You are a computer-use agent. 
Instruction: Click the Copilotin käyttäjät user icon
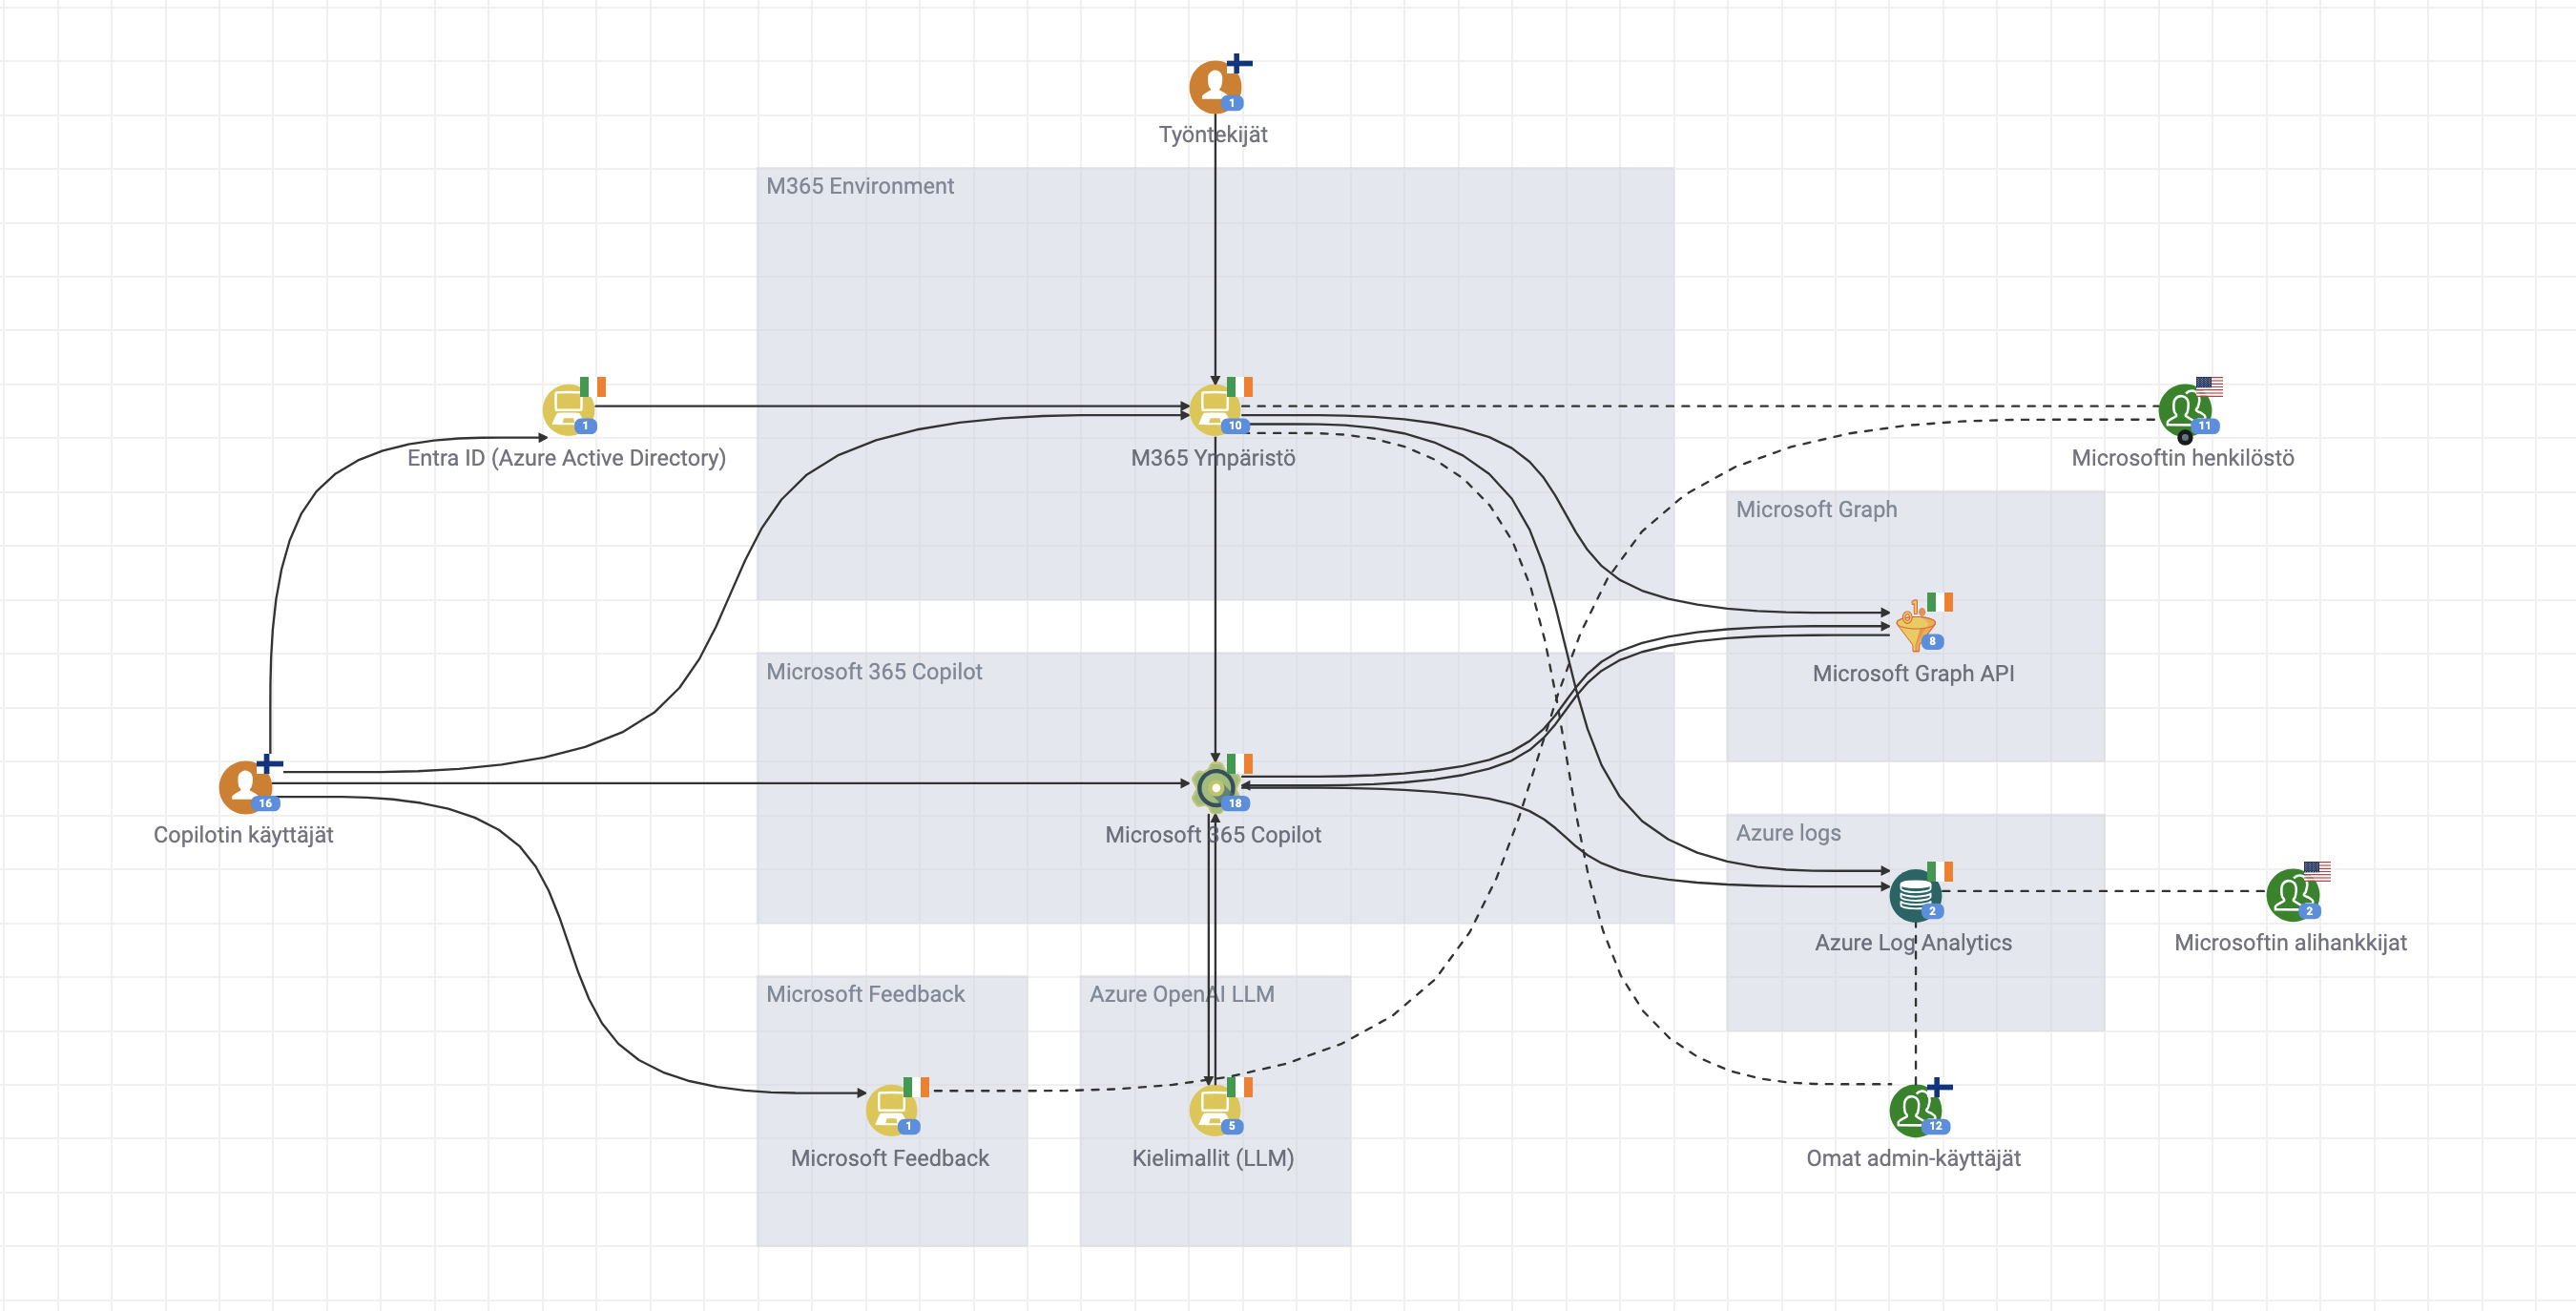[244, 787]
